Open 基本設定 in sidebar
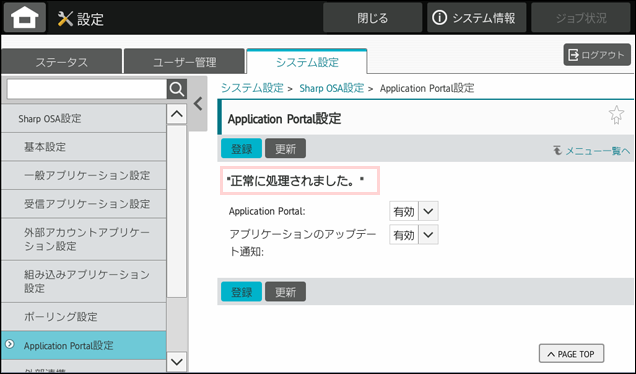Viewport: 636px width, 374px height. point(84,147)
